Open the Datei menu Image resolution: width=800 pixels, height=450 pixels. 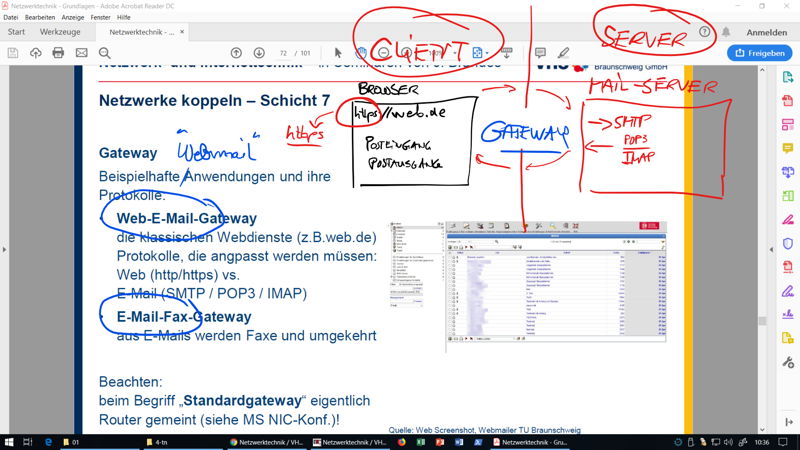point(10,17)
